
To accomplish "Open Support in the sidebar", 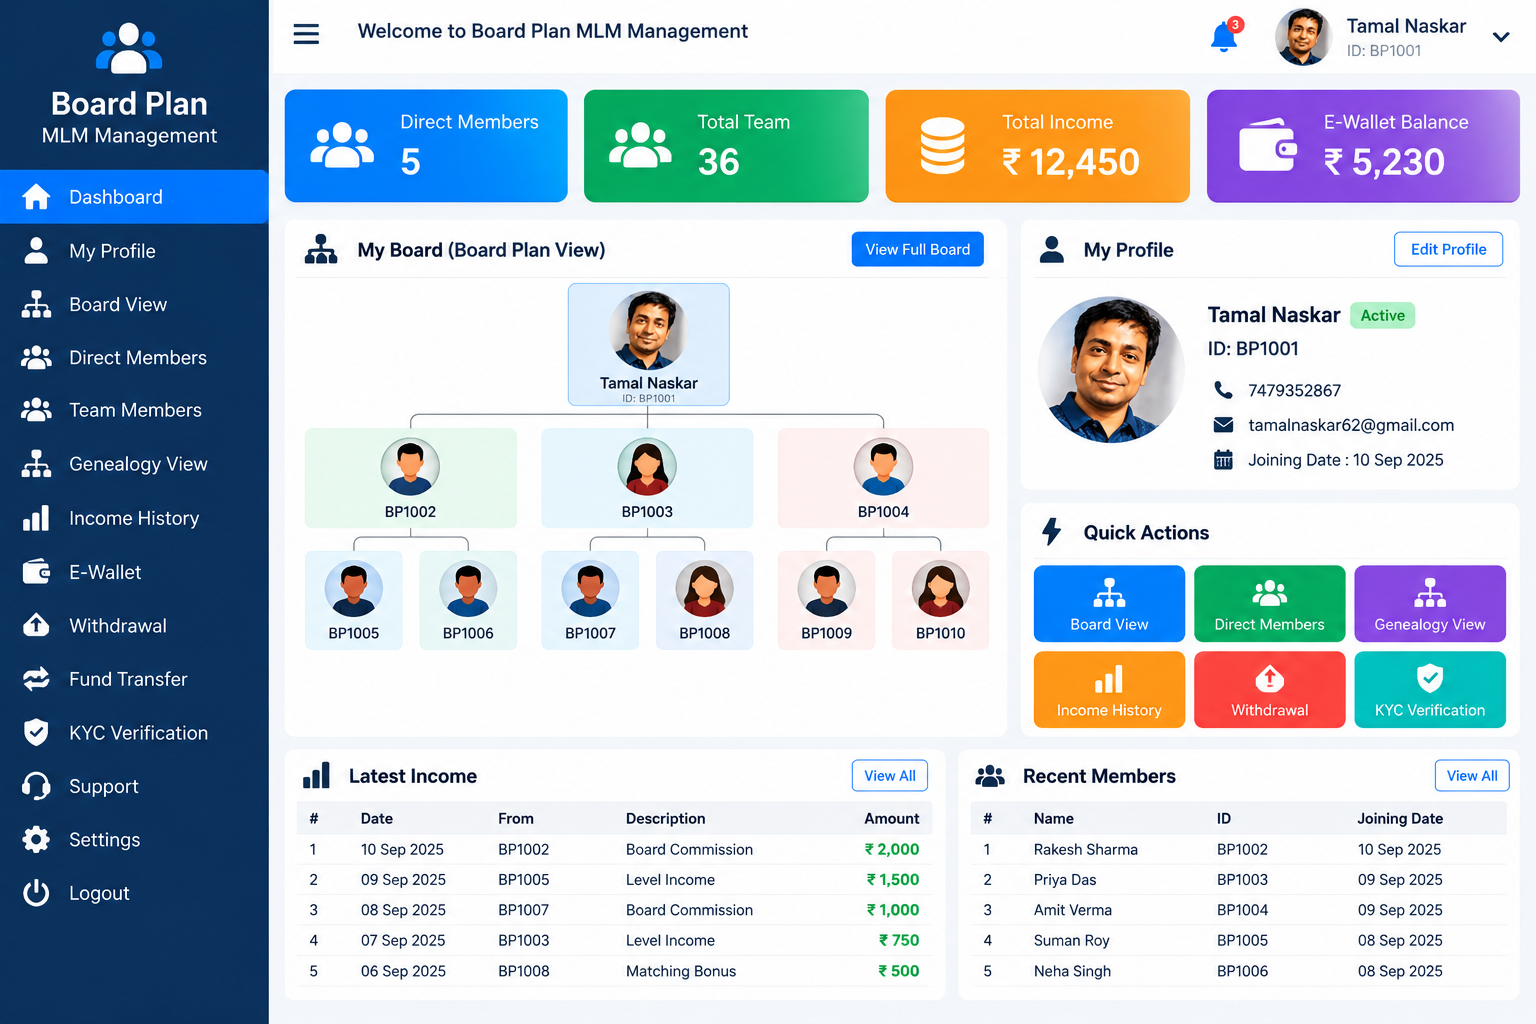I will [134, 786].
